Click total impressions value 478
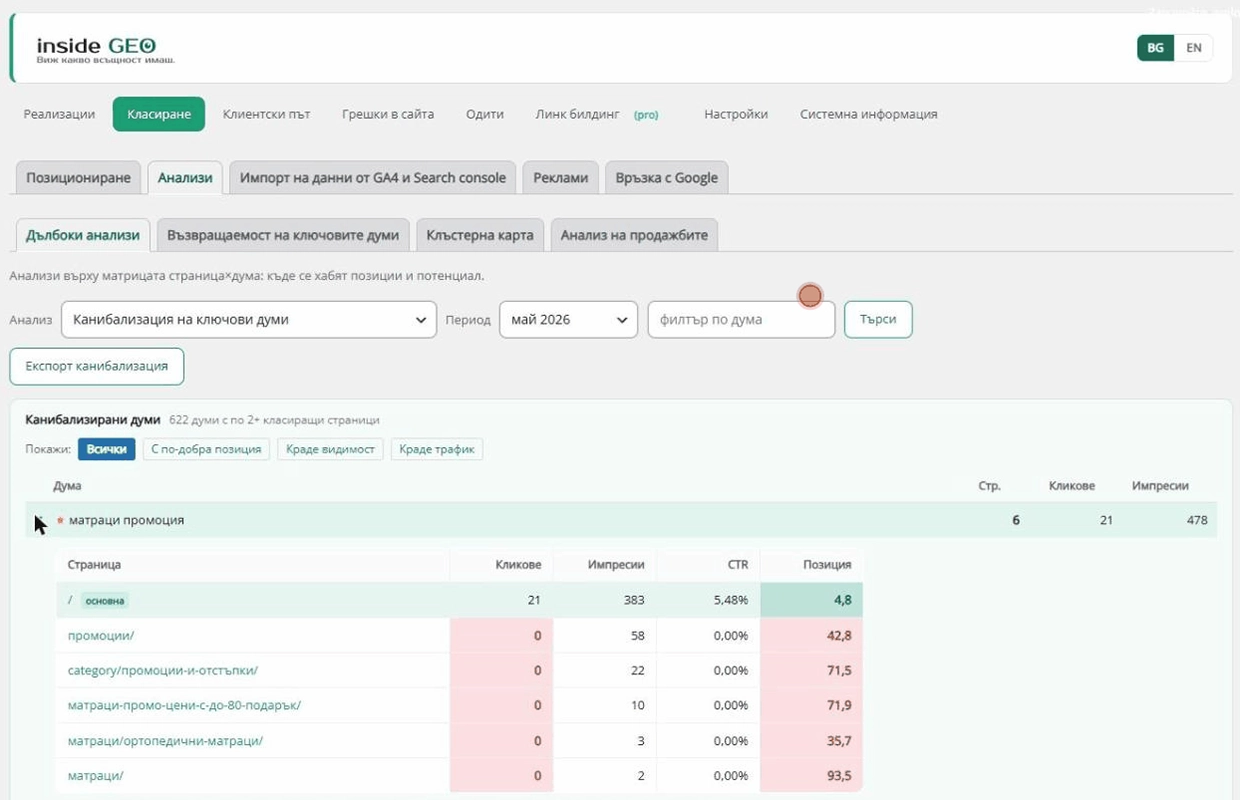The width and height of the screenshot is (1240, 800). (x=1196, y=520)
